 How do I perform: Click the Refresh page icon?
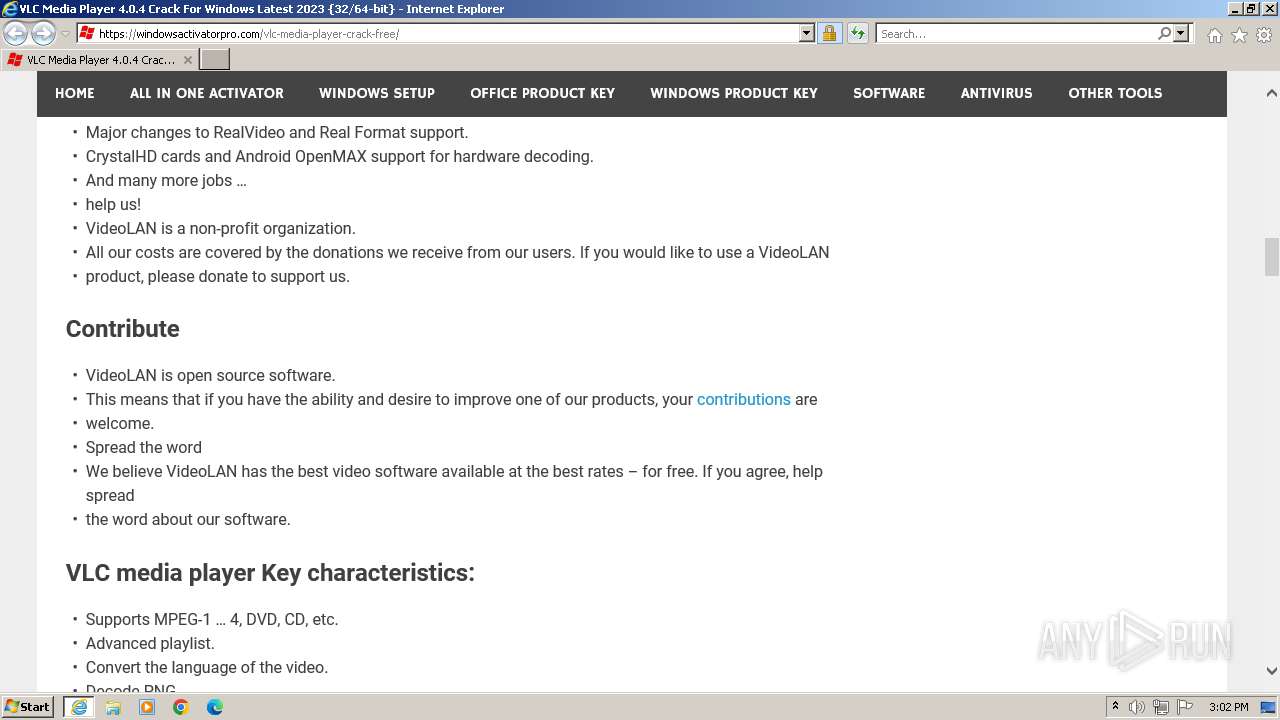pos(857,33)
